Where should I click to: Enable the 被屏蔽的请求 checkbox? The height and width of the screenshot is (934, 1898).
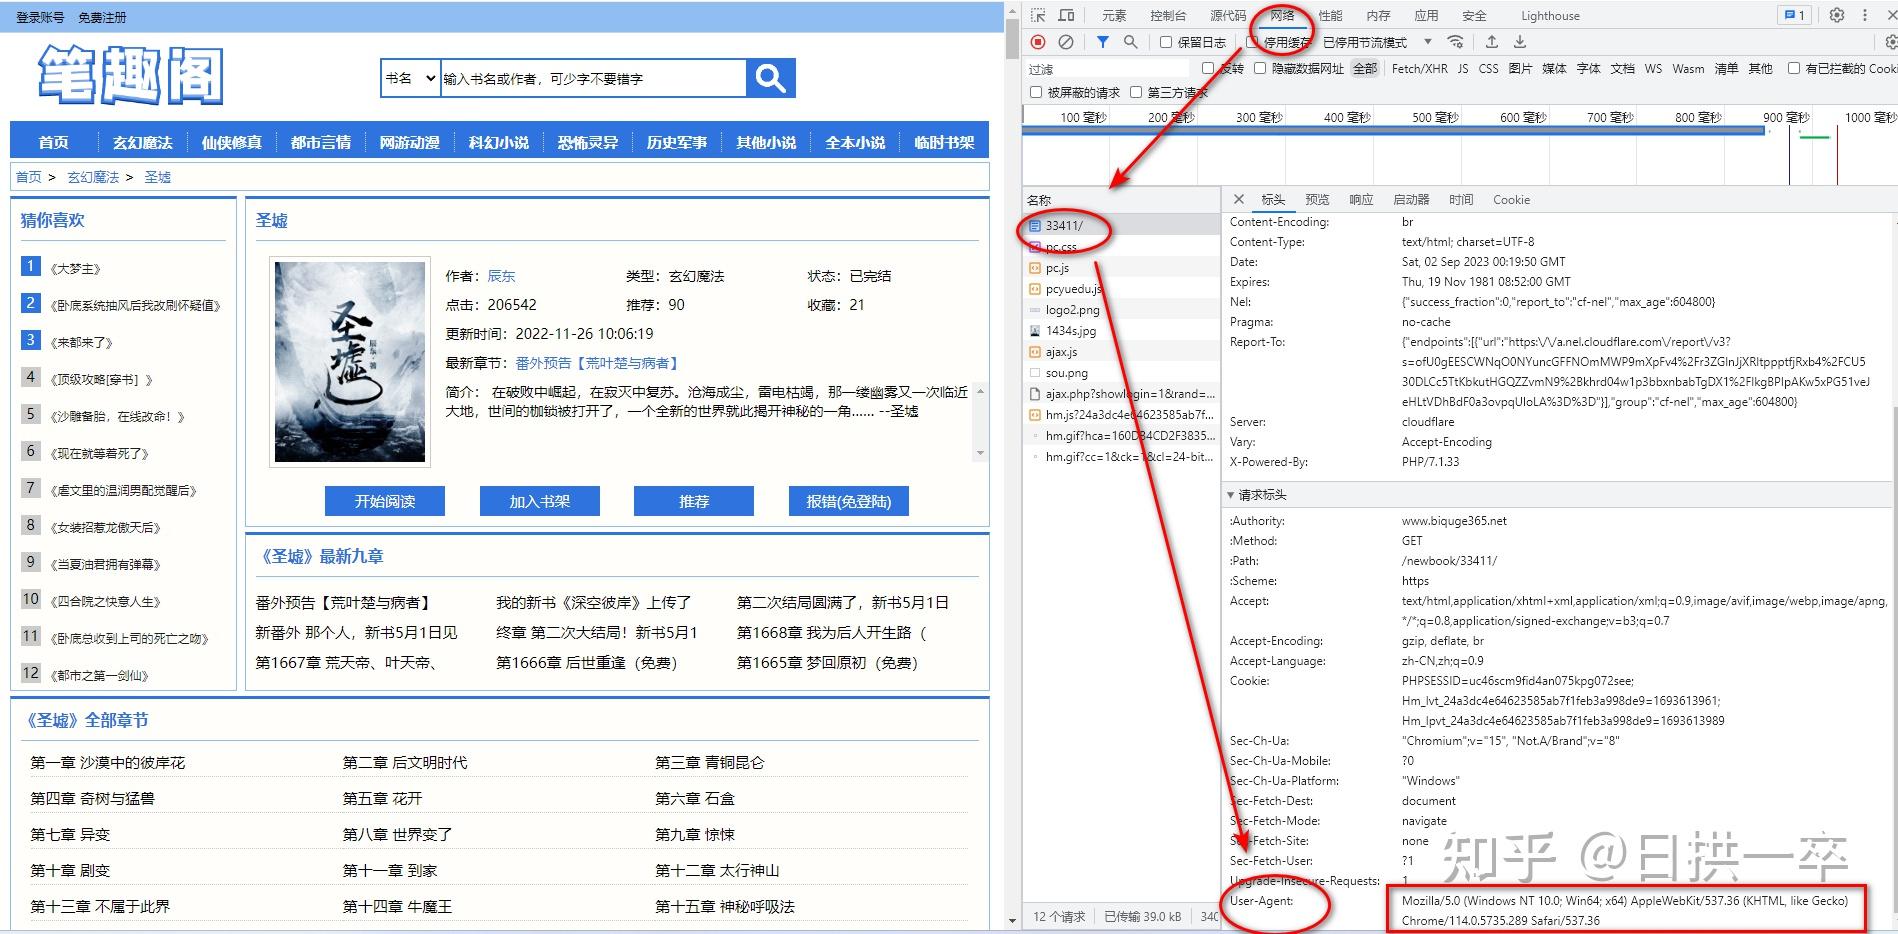(x=1036, y=92)
